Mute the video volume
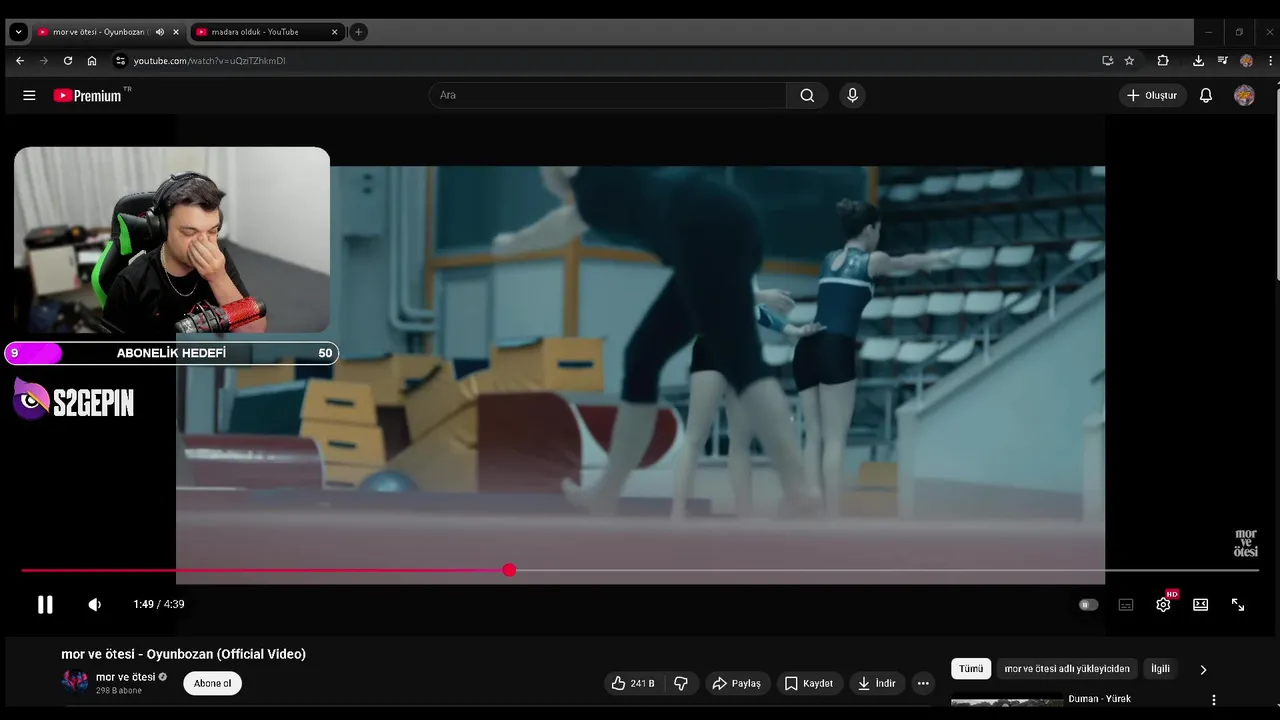The width and height of the screenshot is (1280, 720). 95,604
